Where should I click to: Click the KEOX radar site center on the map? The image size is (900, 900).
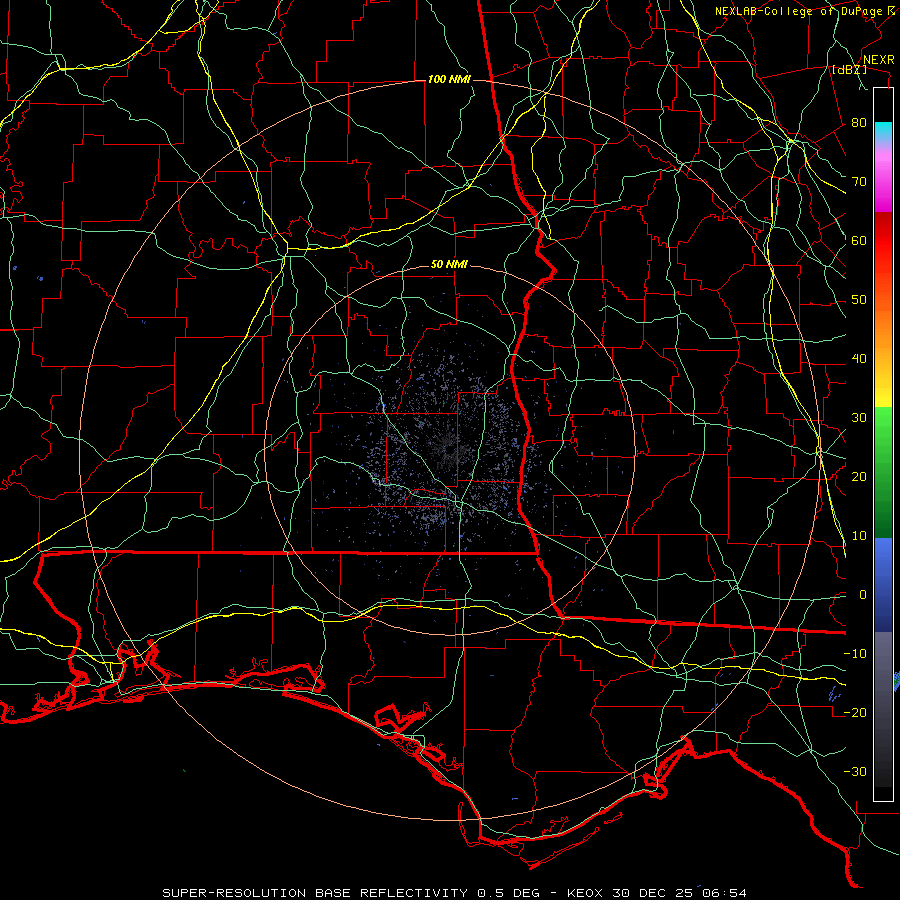[449, 450]
